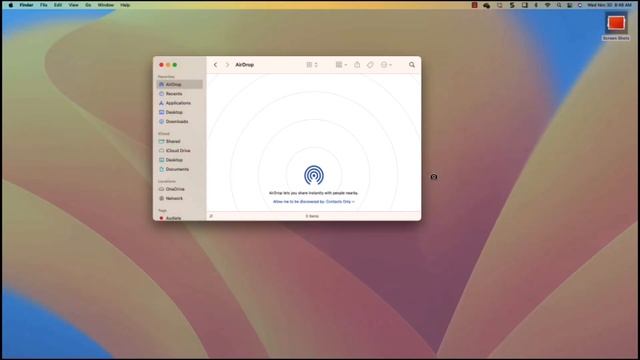
Task: Open the File menu
Action: 44,5
